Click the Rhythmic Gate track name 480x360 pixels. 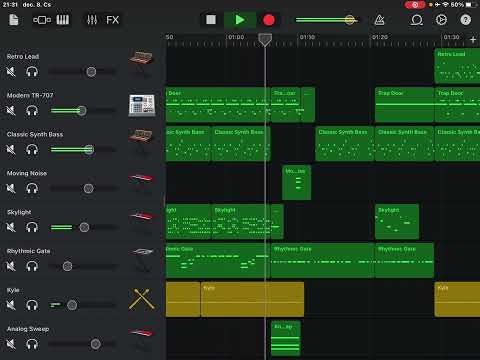coord(29,251)
